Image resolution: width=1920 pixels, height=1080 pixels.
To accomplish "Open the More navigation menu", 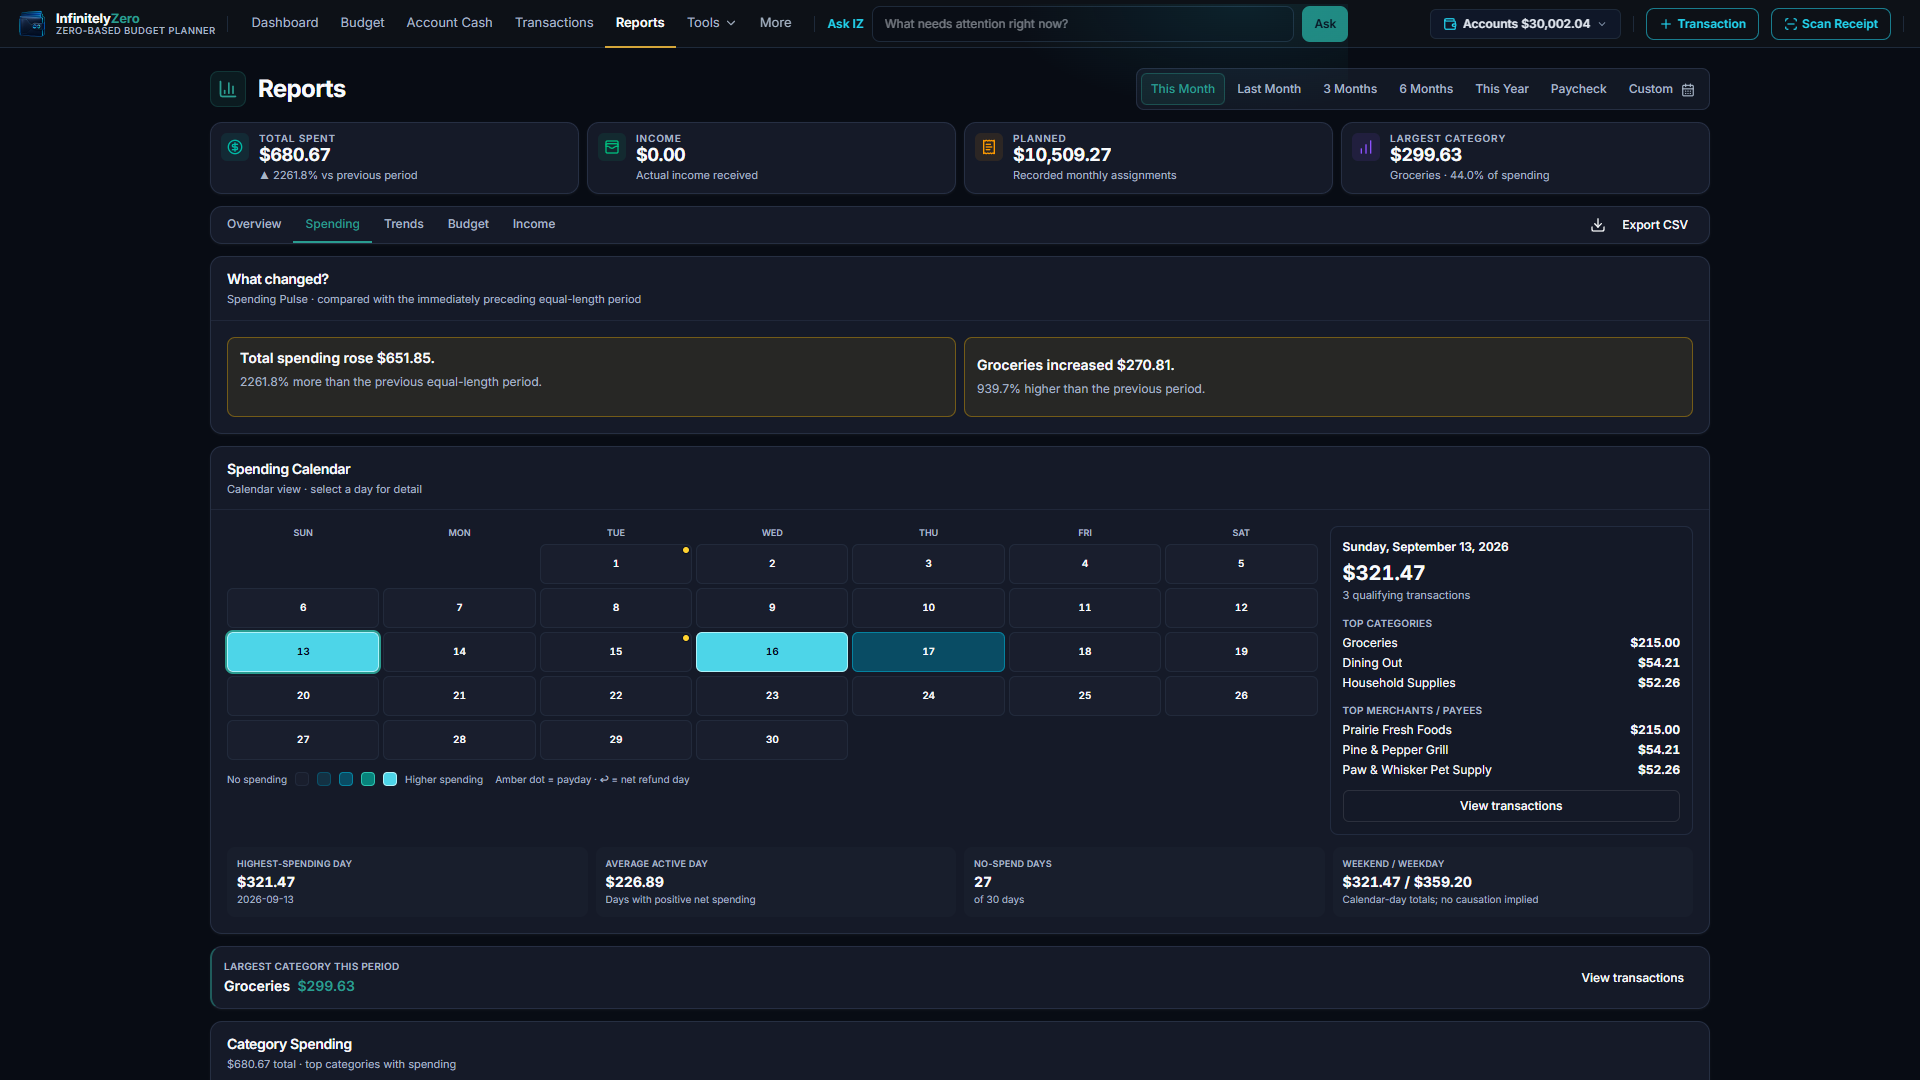I will pyautogui.click(x=775, y=23).
